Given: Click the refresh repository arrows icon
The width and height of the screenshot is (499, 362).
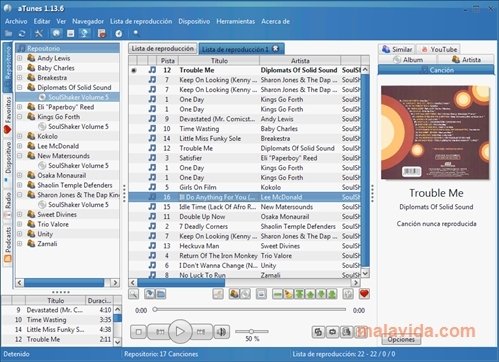Looking at the screenshot, I should tap(22, 33).
